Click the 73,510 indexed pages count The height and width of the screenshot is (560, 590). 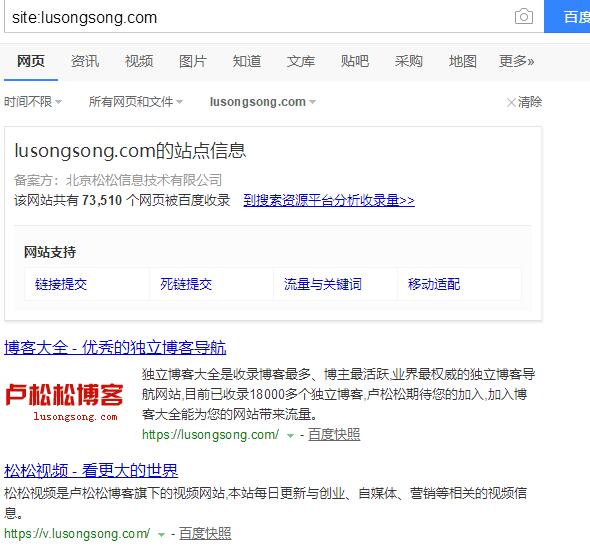(x=102, y=200)
